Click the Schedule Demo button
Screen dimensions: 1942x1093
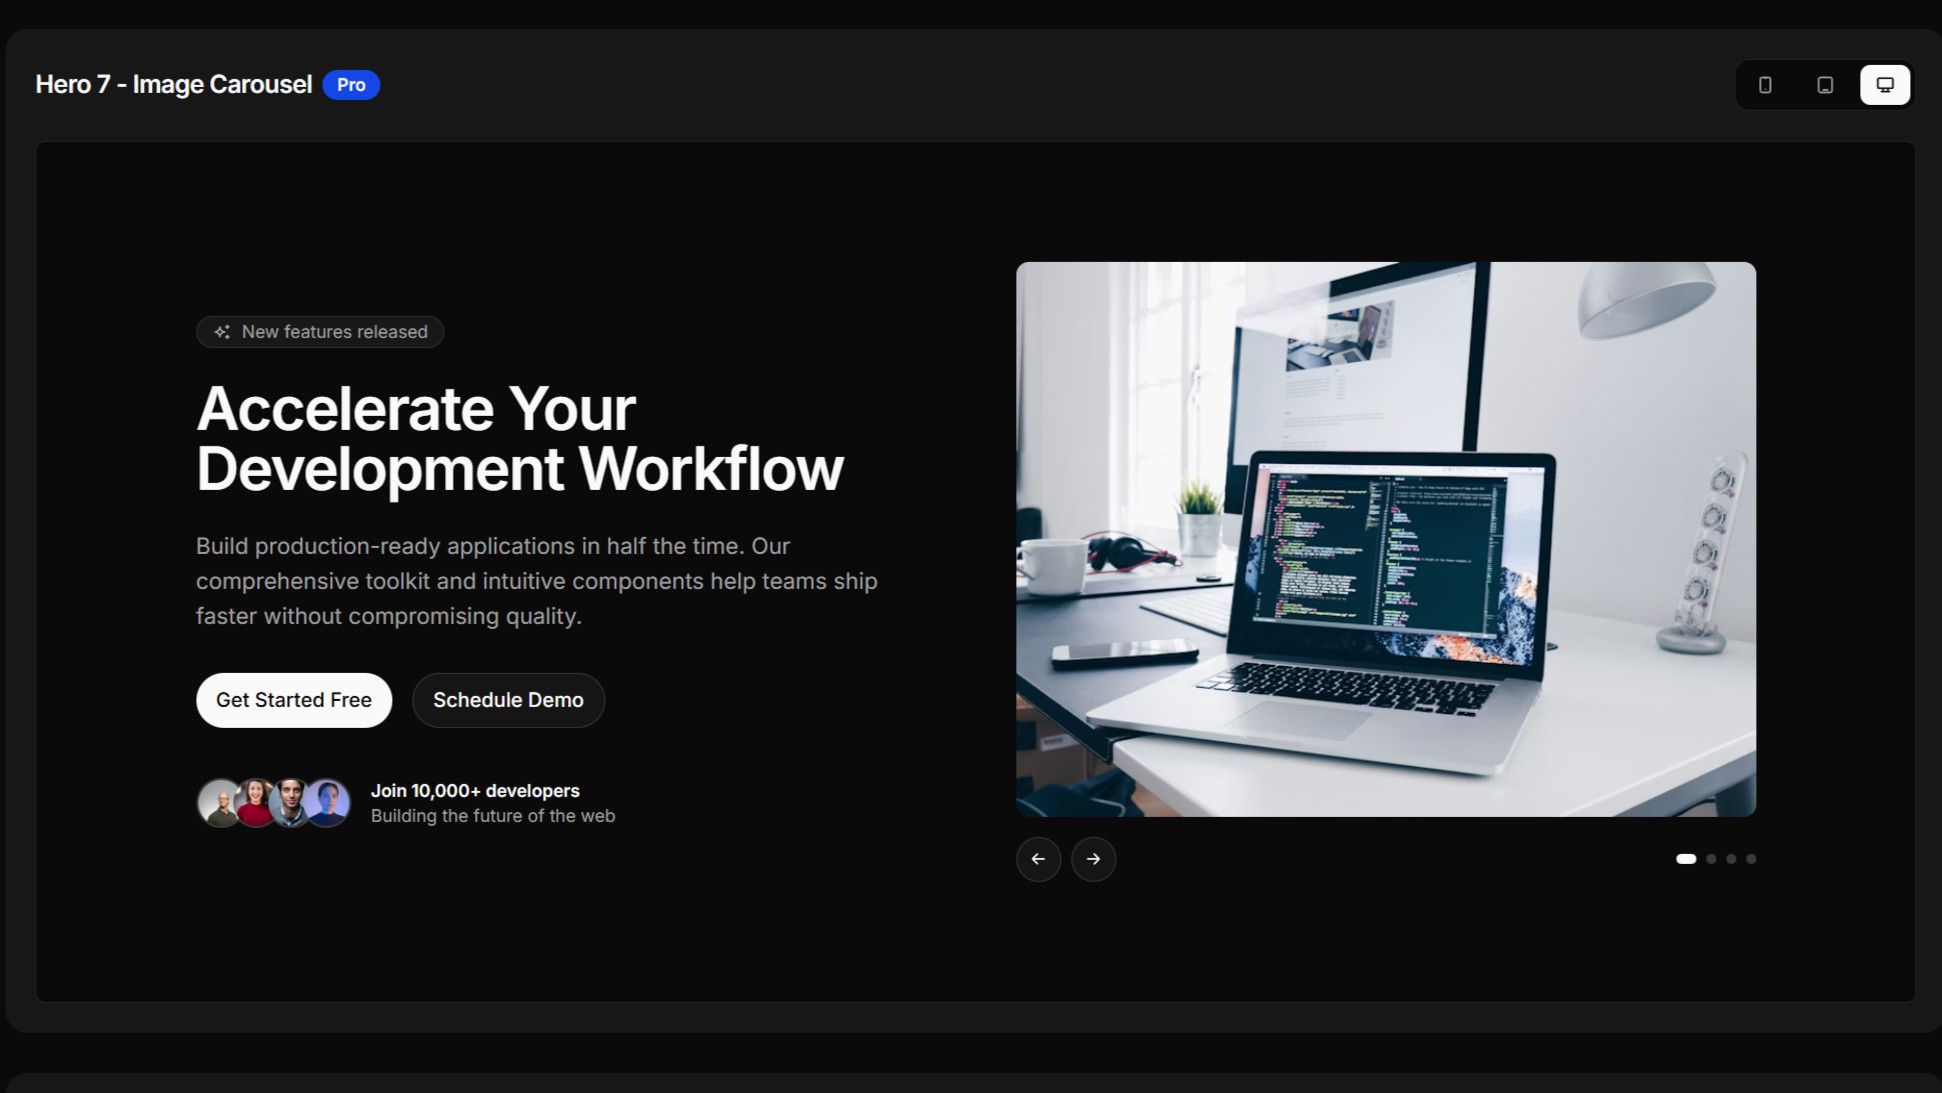(x=508, y=700)
